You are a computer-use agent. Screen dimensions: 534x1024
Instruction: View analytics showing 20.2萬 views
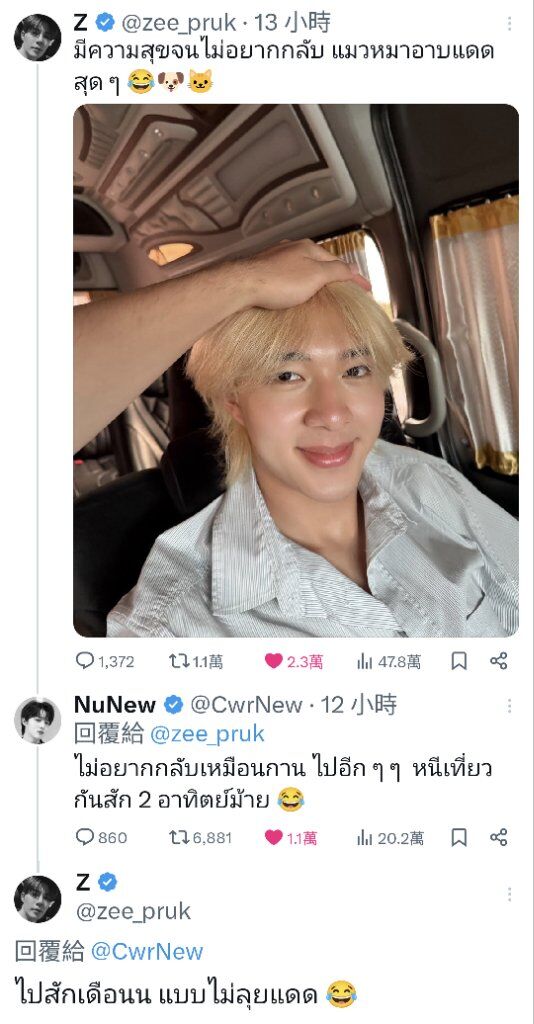pos(364,837)
